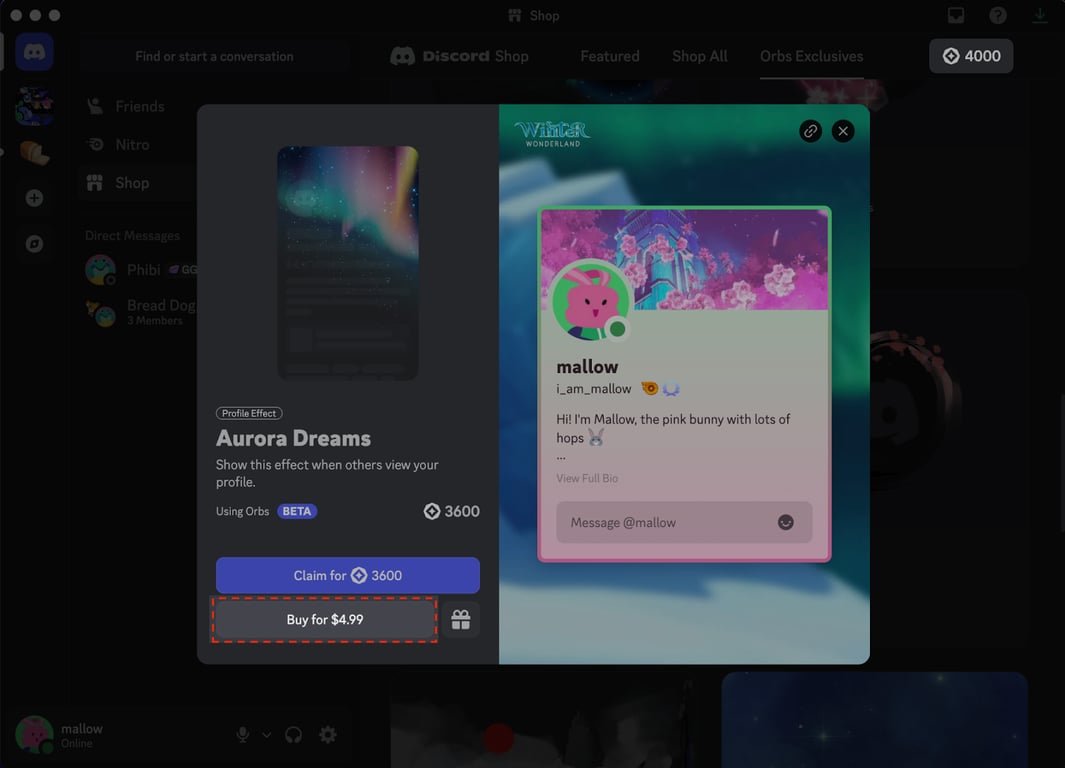This screenshot has width=1065, height=768.
Task: Click the starry shop item card behind dialog
Action: tap(874, 720)
